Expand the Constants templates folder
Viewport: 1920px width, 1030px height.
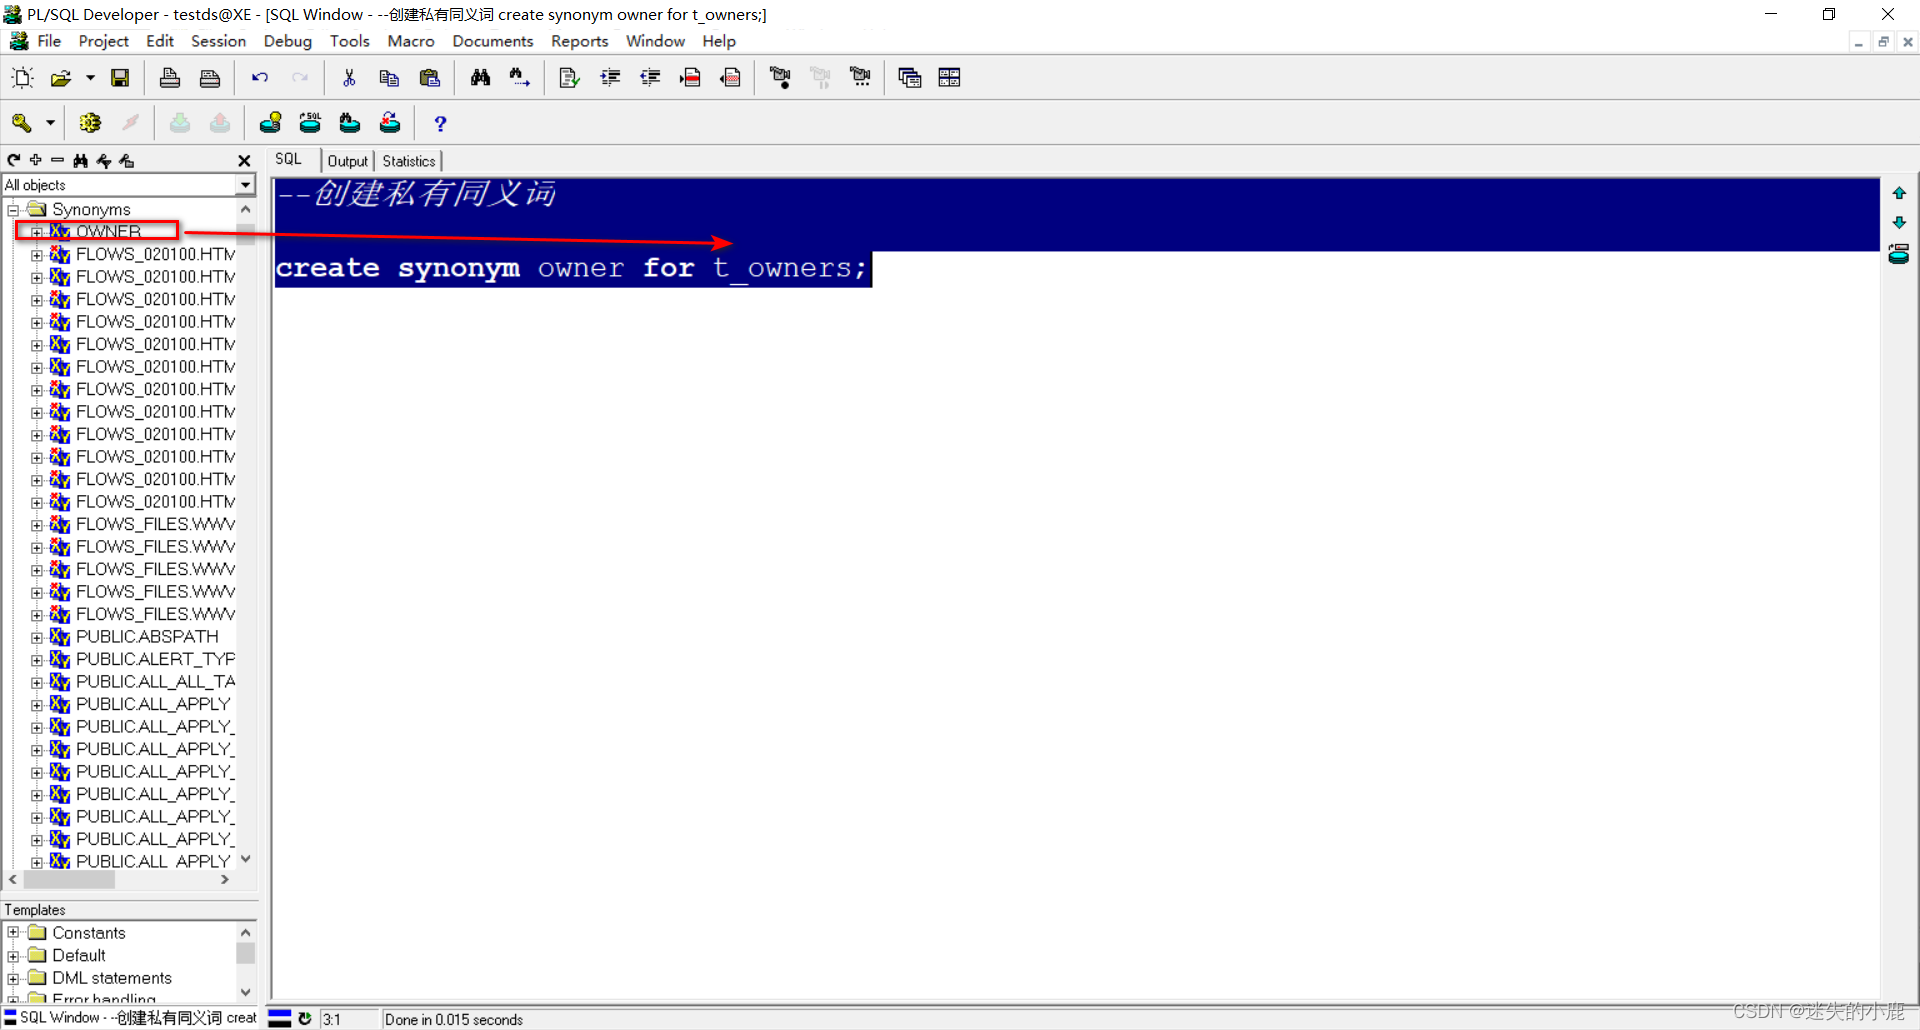coord(13,933)
